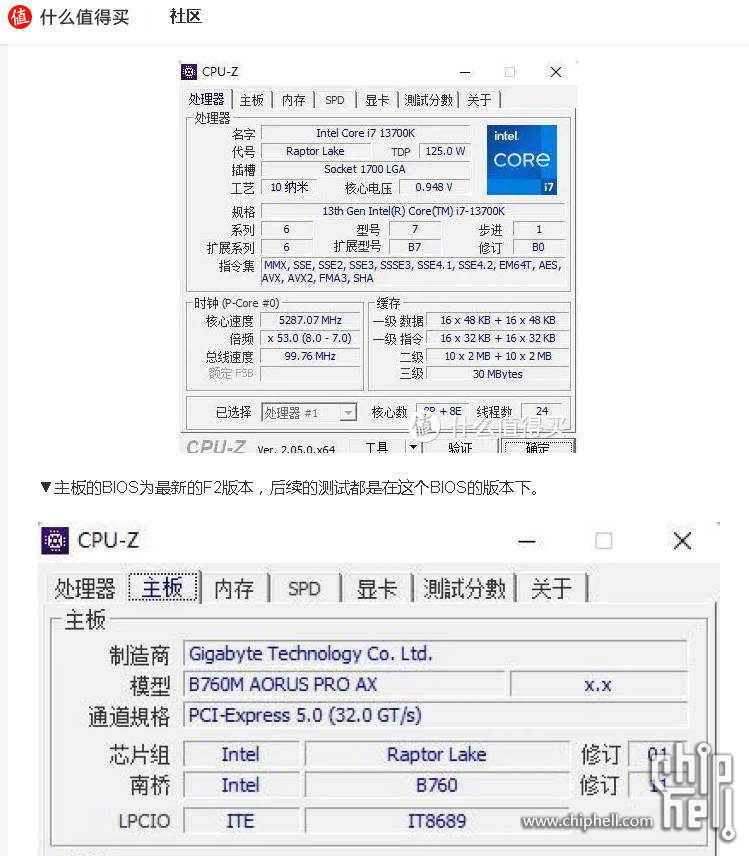
Task: Minimize the lower CPU-Z window
Action: point(527,542)
